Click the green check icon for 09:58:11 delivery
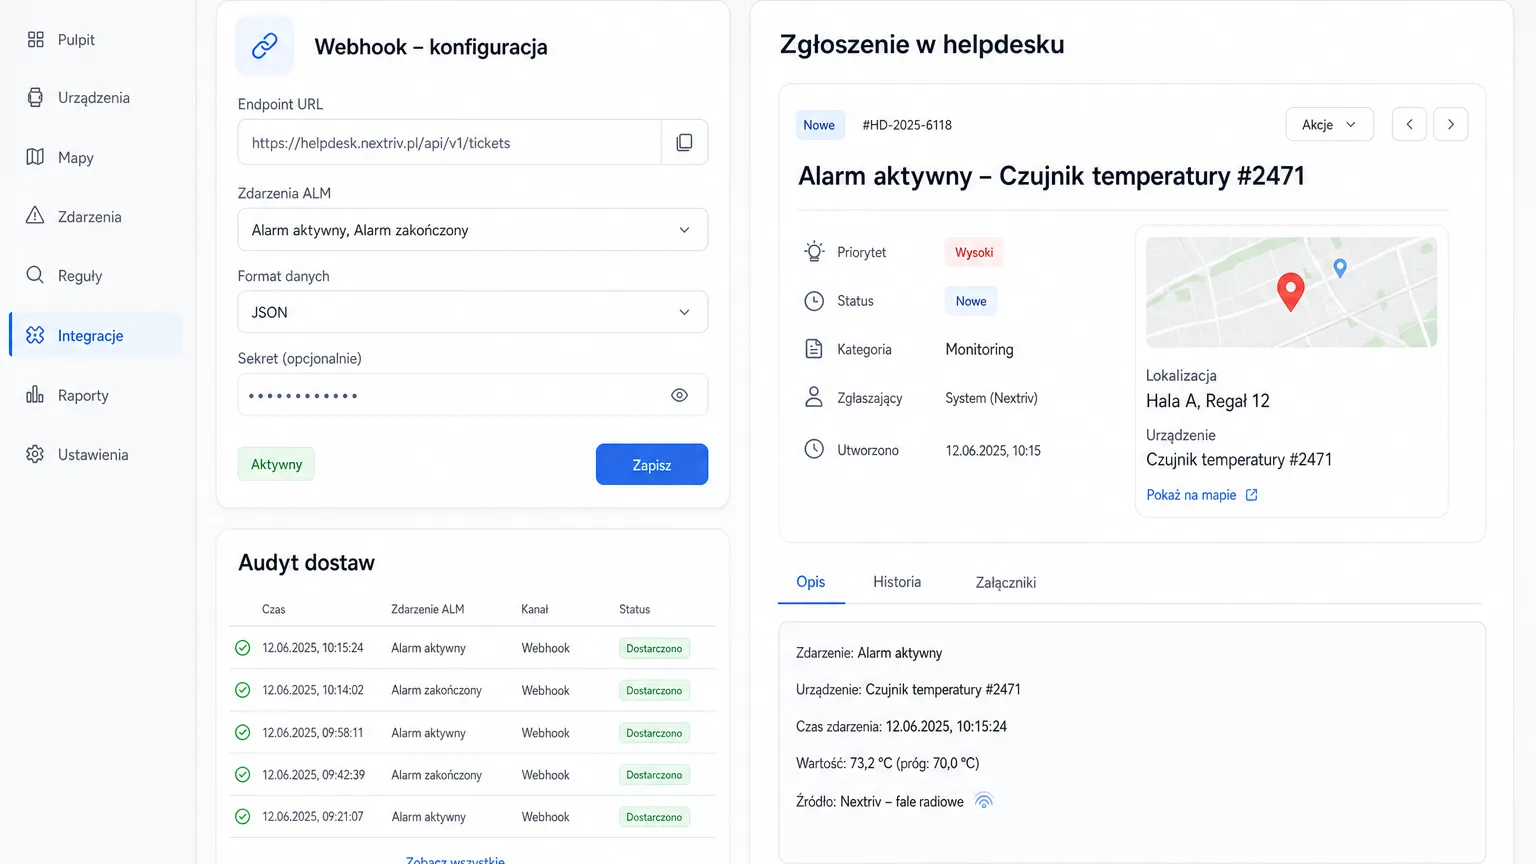Image resolution: width=1536 pixels, height=864 pixels. 242,732
